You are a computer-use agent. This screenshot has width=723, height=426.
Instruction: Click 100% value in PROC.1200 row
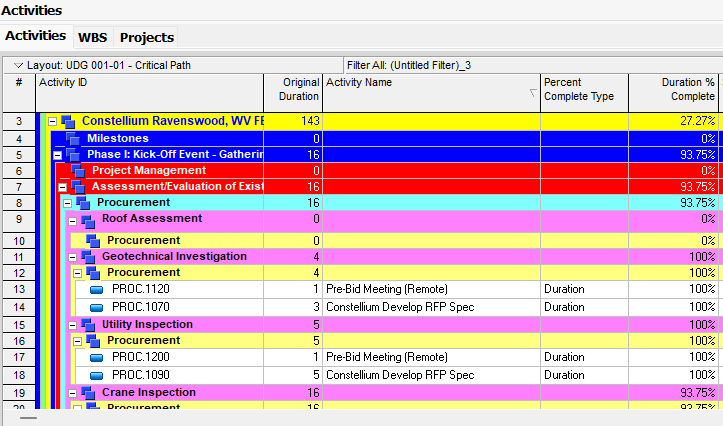pos(702,357)
